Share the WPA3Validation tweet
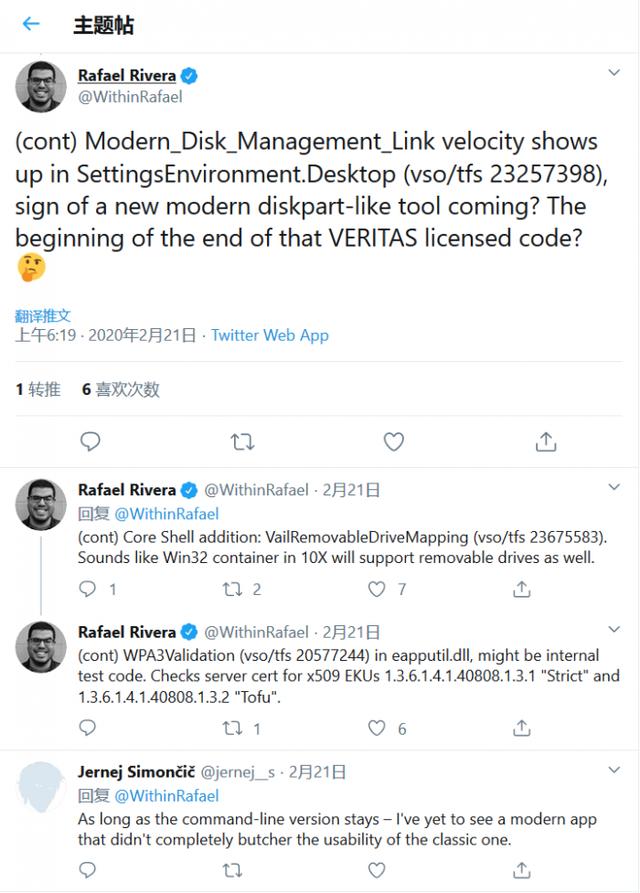640x893 pixels. (522, 728)
